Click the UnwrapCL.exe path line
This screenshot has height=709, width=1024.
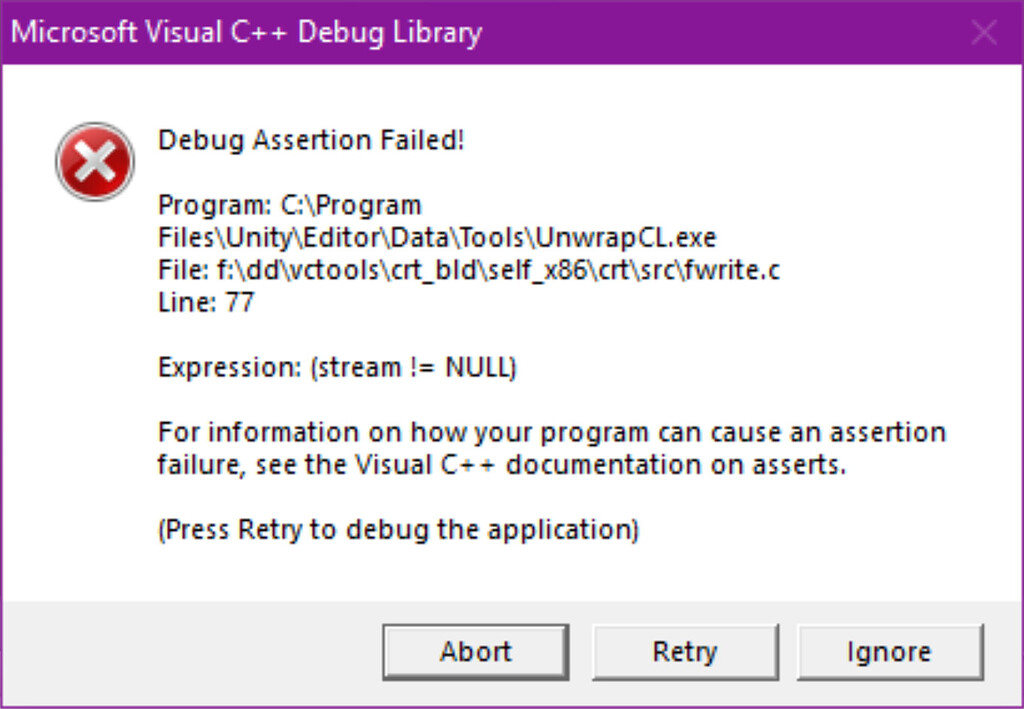tap(437, 238)
